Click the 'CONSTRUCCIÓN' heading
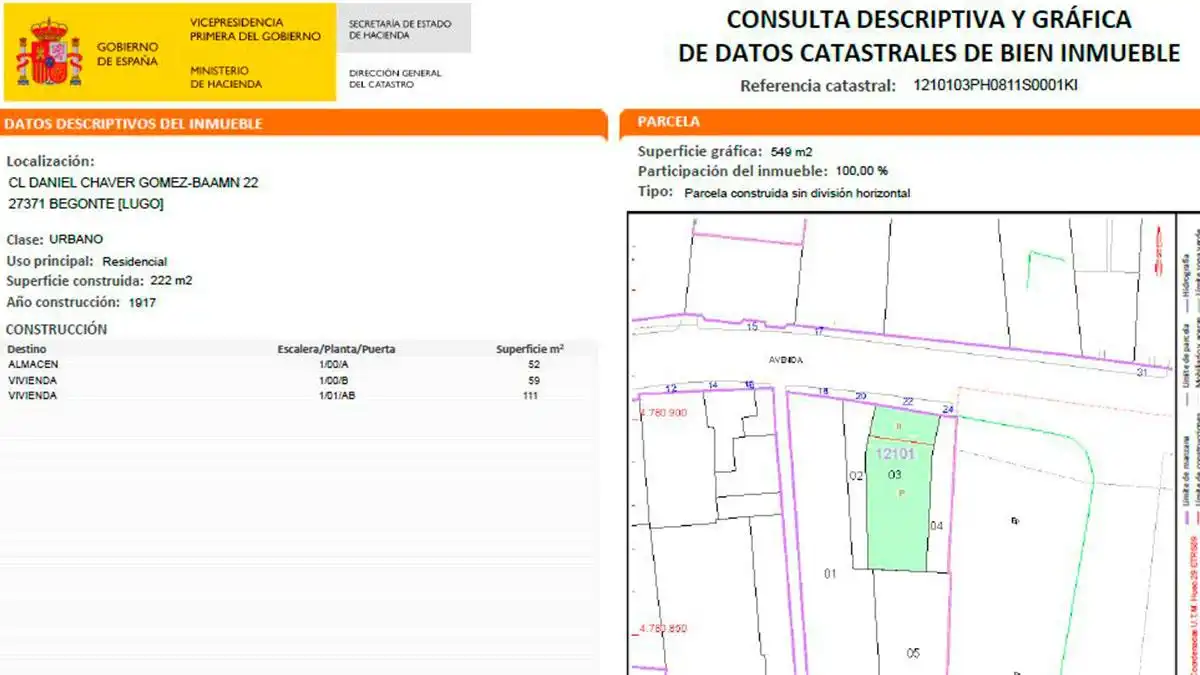This screenshot has width=1200, height=675. click(x=56, y=329)
